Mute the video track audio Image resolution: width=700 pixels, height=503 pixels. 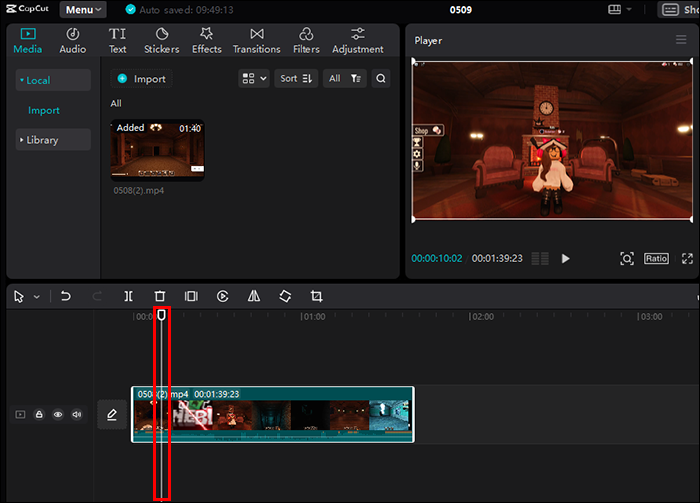click(x=77, y=414)
